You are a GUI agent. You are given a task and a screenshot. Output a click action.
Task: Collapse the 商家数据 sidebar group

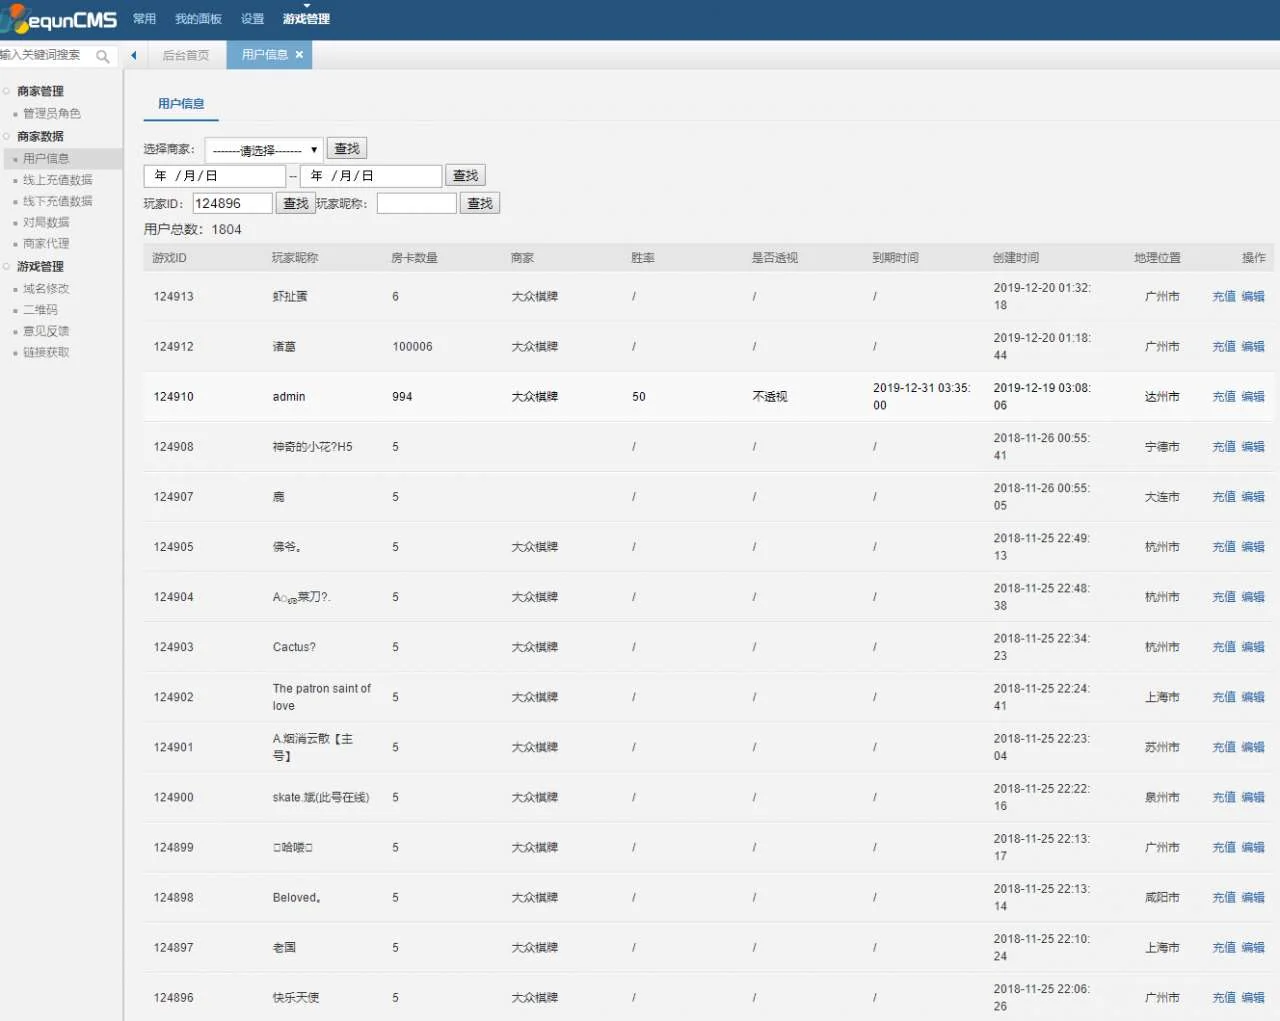pyautogui.click(x=40, y=136)
